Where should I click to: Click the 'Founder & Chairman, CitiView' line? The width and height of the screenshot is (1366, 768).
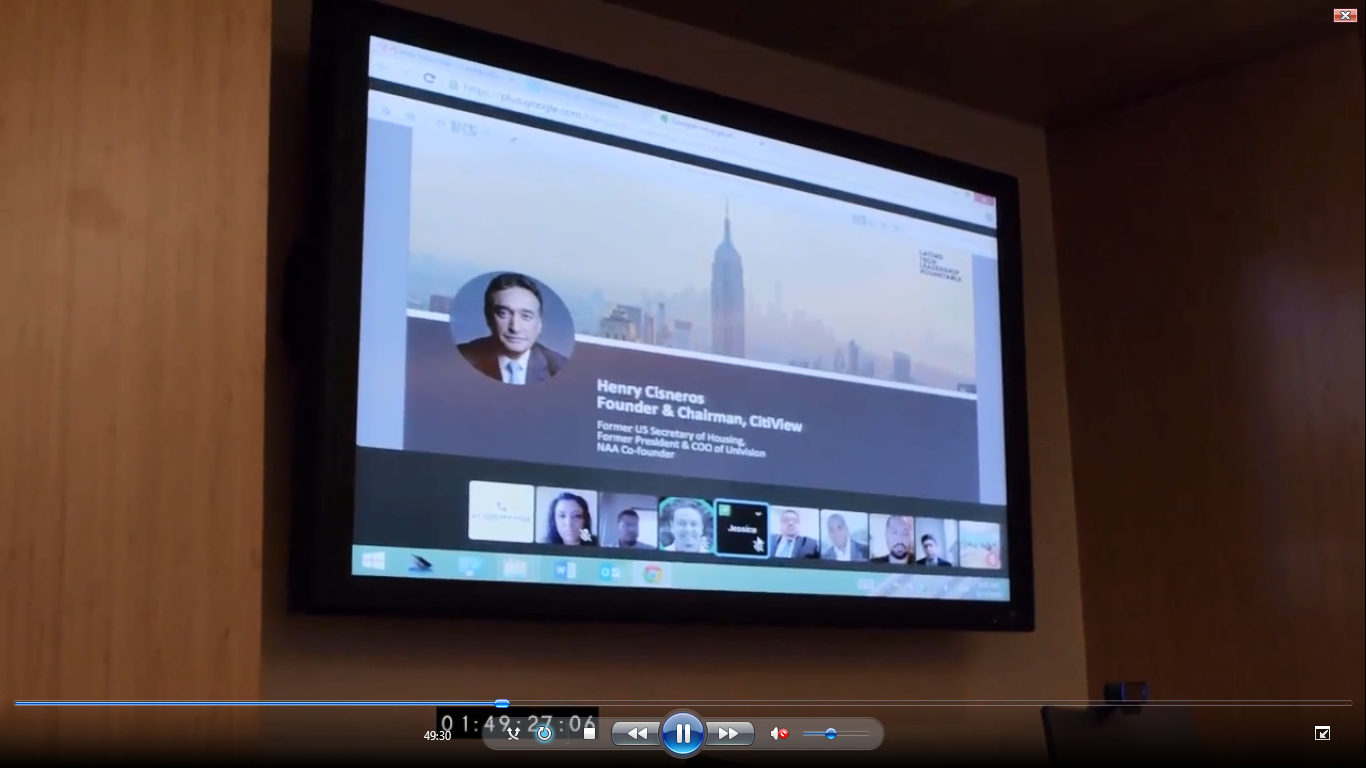pyautogui.click(x=699, y=413)
